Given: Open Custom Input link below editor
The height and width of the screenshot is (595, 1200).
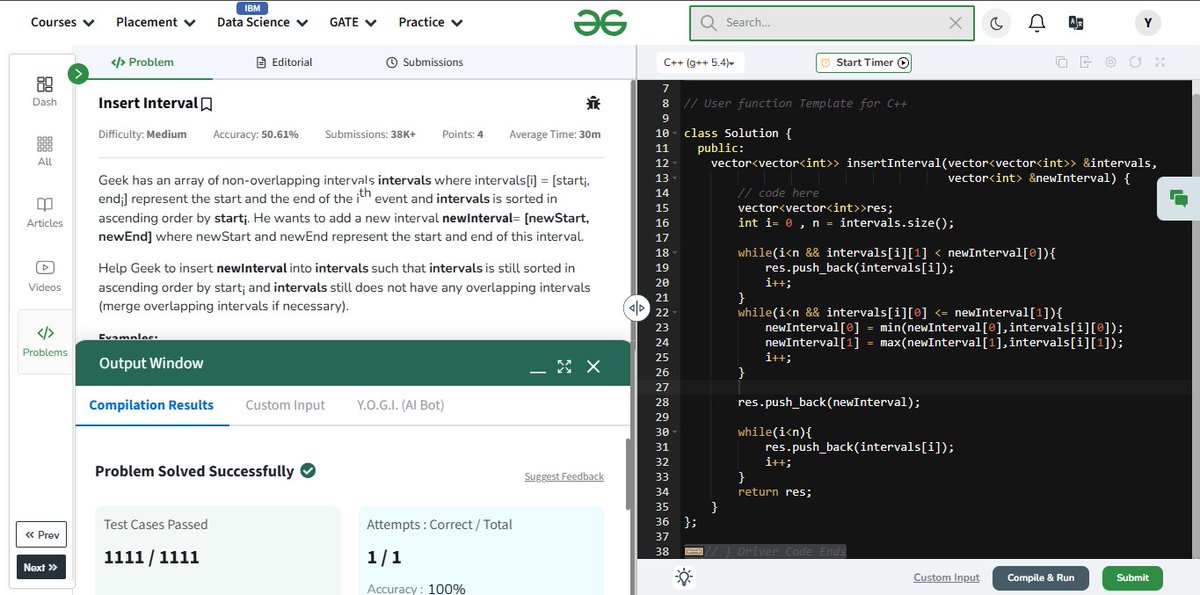Looking at the screenshot, I should pos(946,577).
